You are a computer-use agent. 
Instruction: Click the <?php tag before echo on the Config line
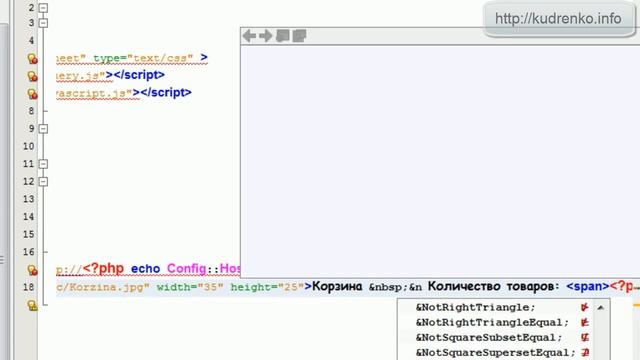(x=103, y=269)
